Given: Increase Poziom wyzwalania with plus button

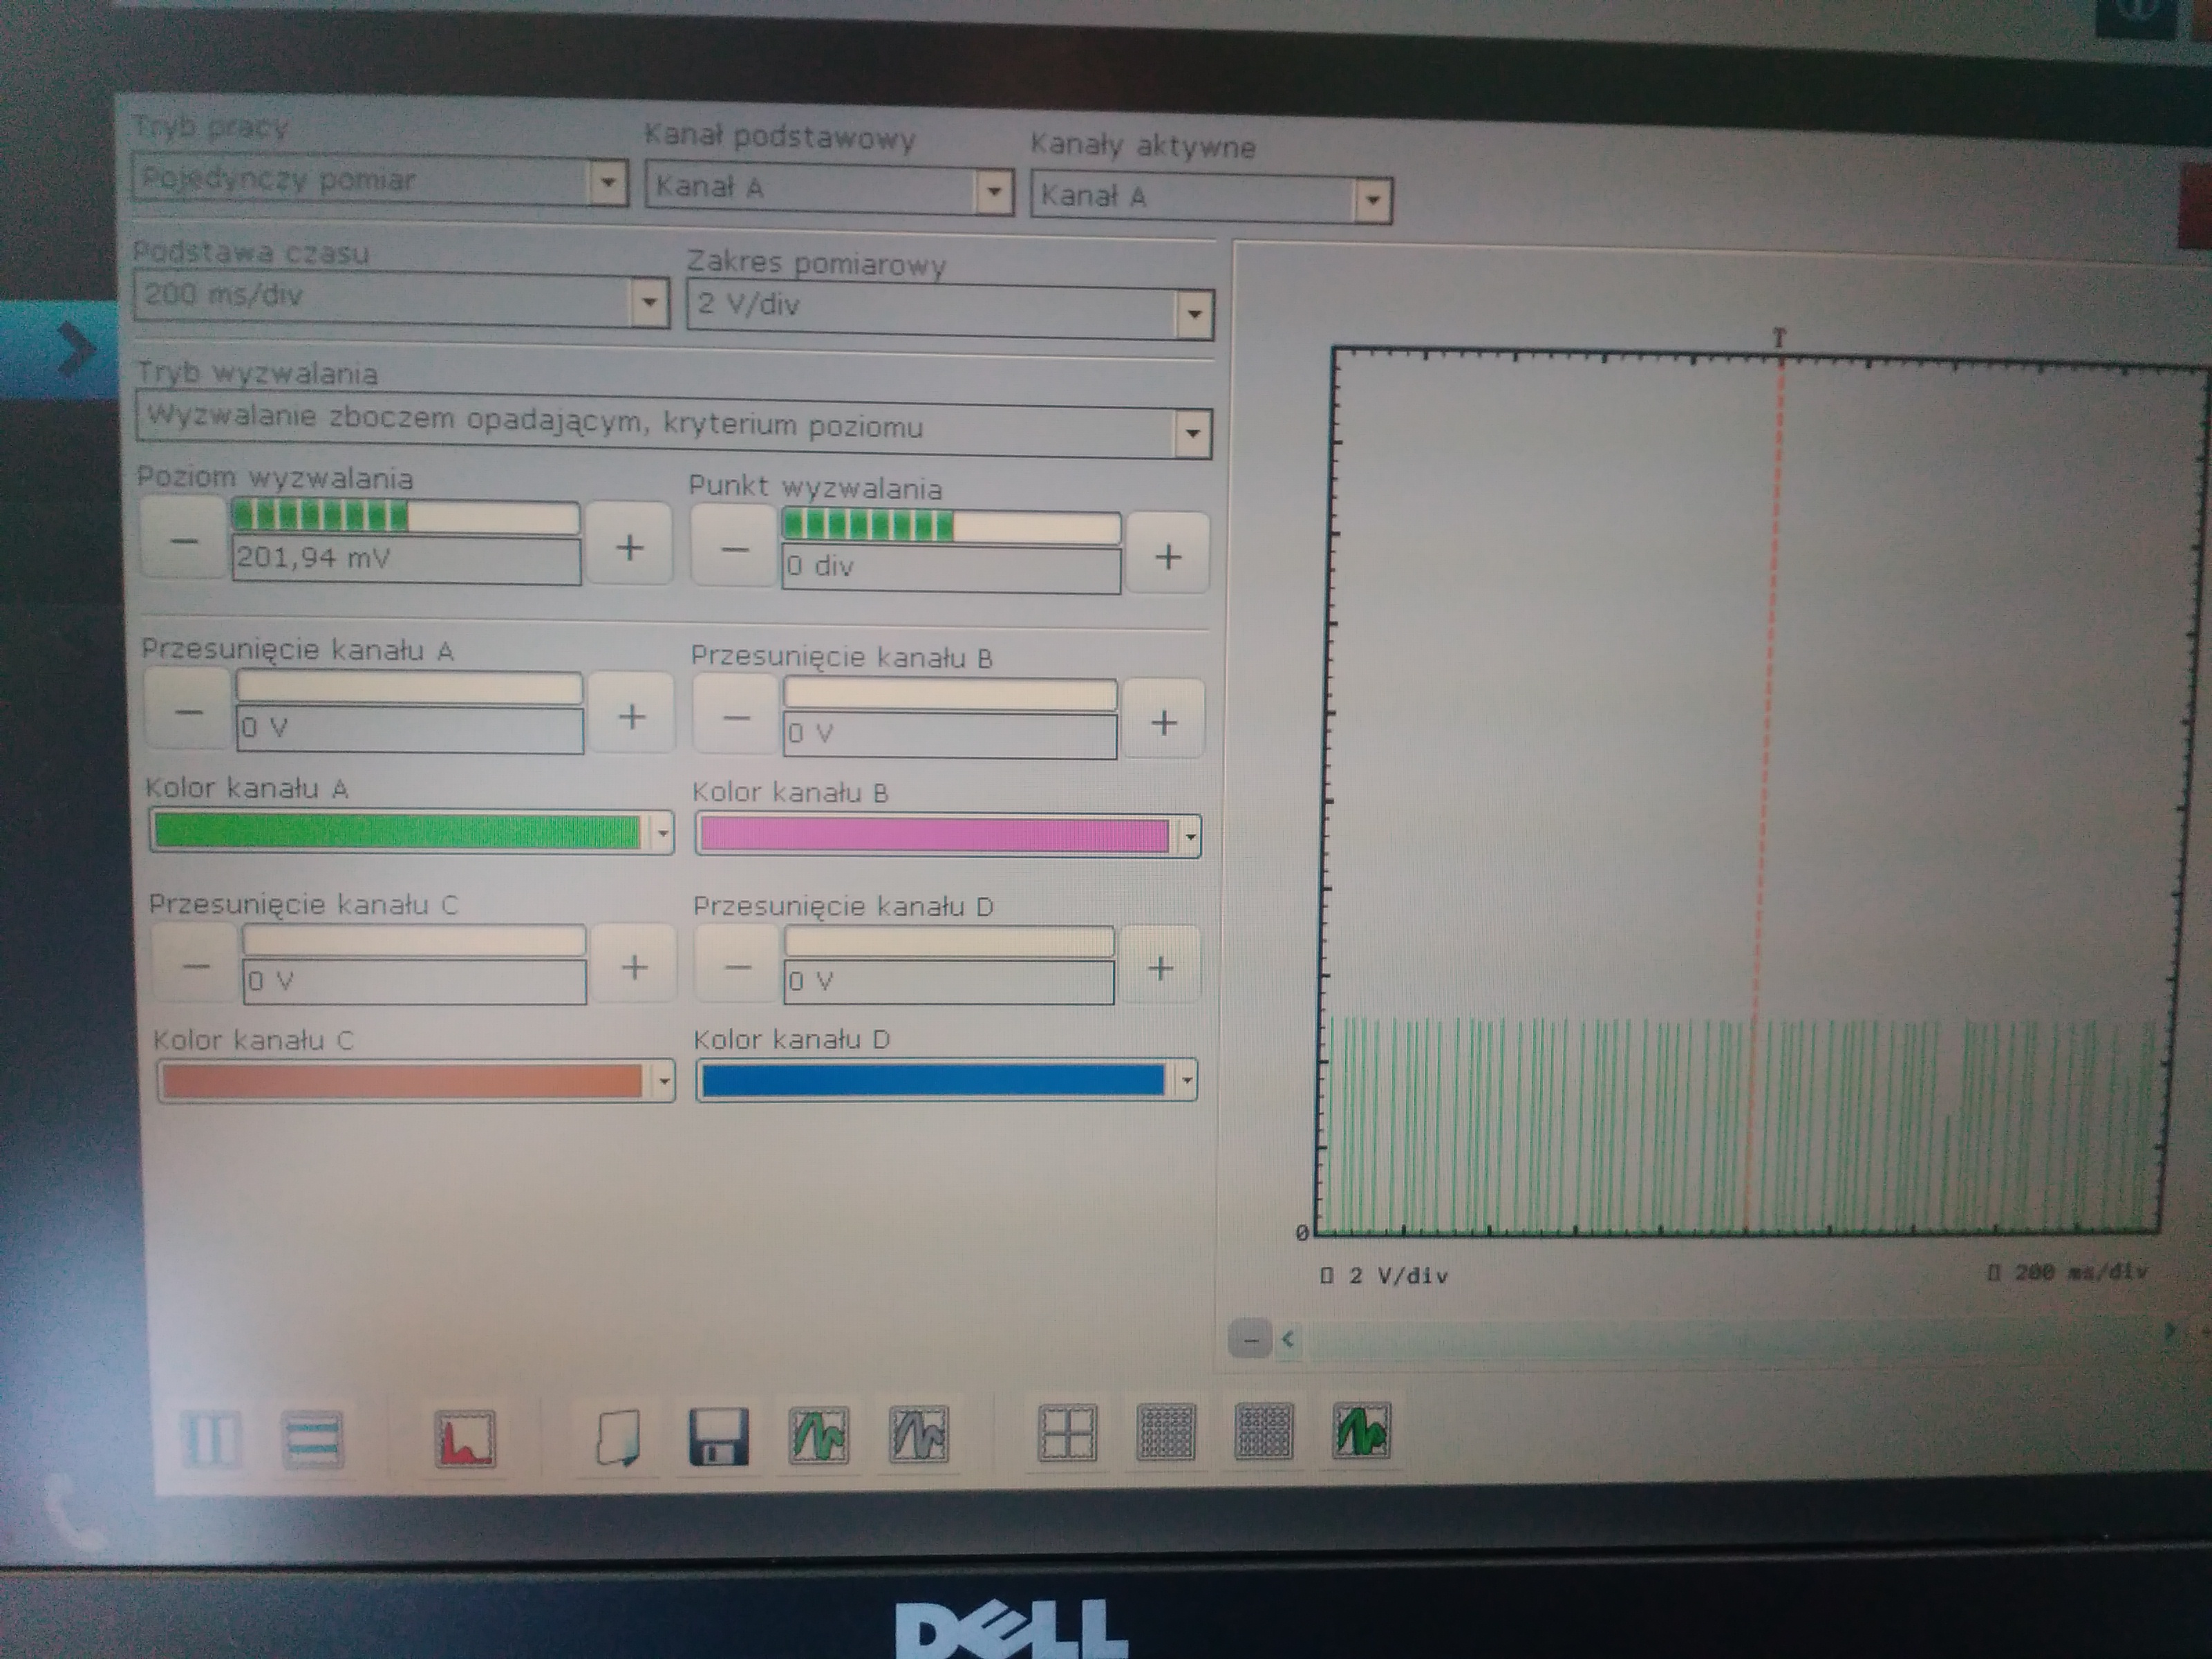Looking at the screenshot, I should (x=629, y=547).
